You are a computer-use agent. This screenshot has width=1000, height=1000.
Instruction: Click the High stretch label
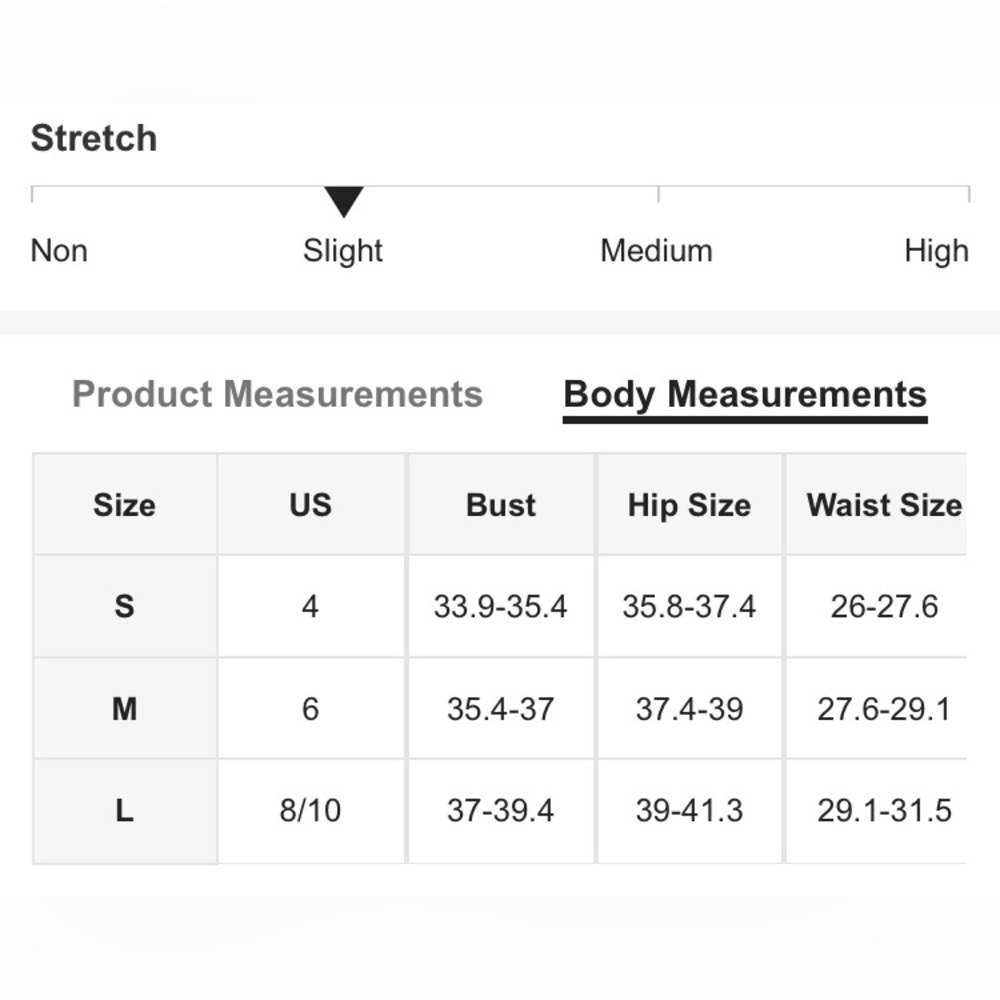point(936,250)
